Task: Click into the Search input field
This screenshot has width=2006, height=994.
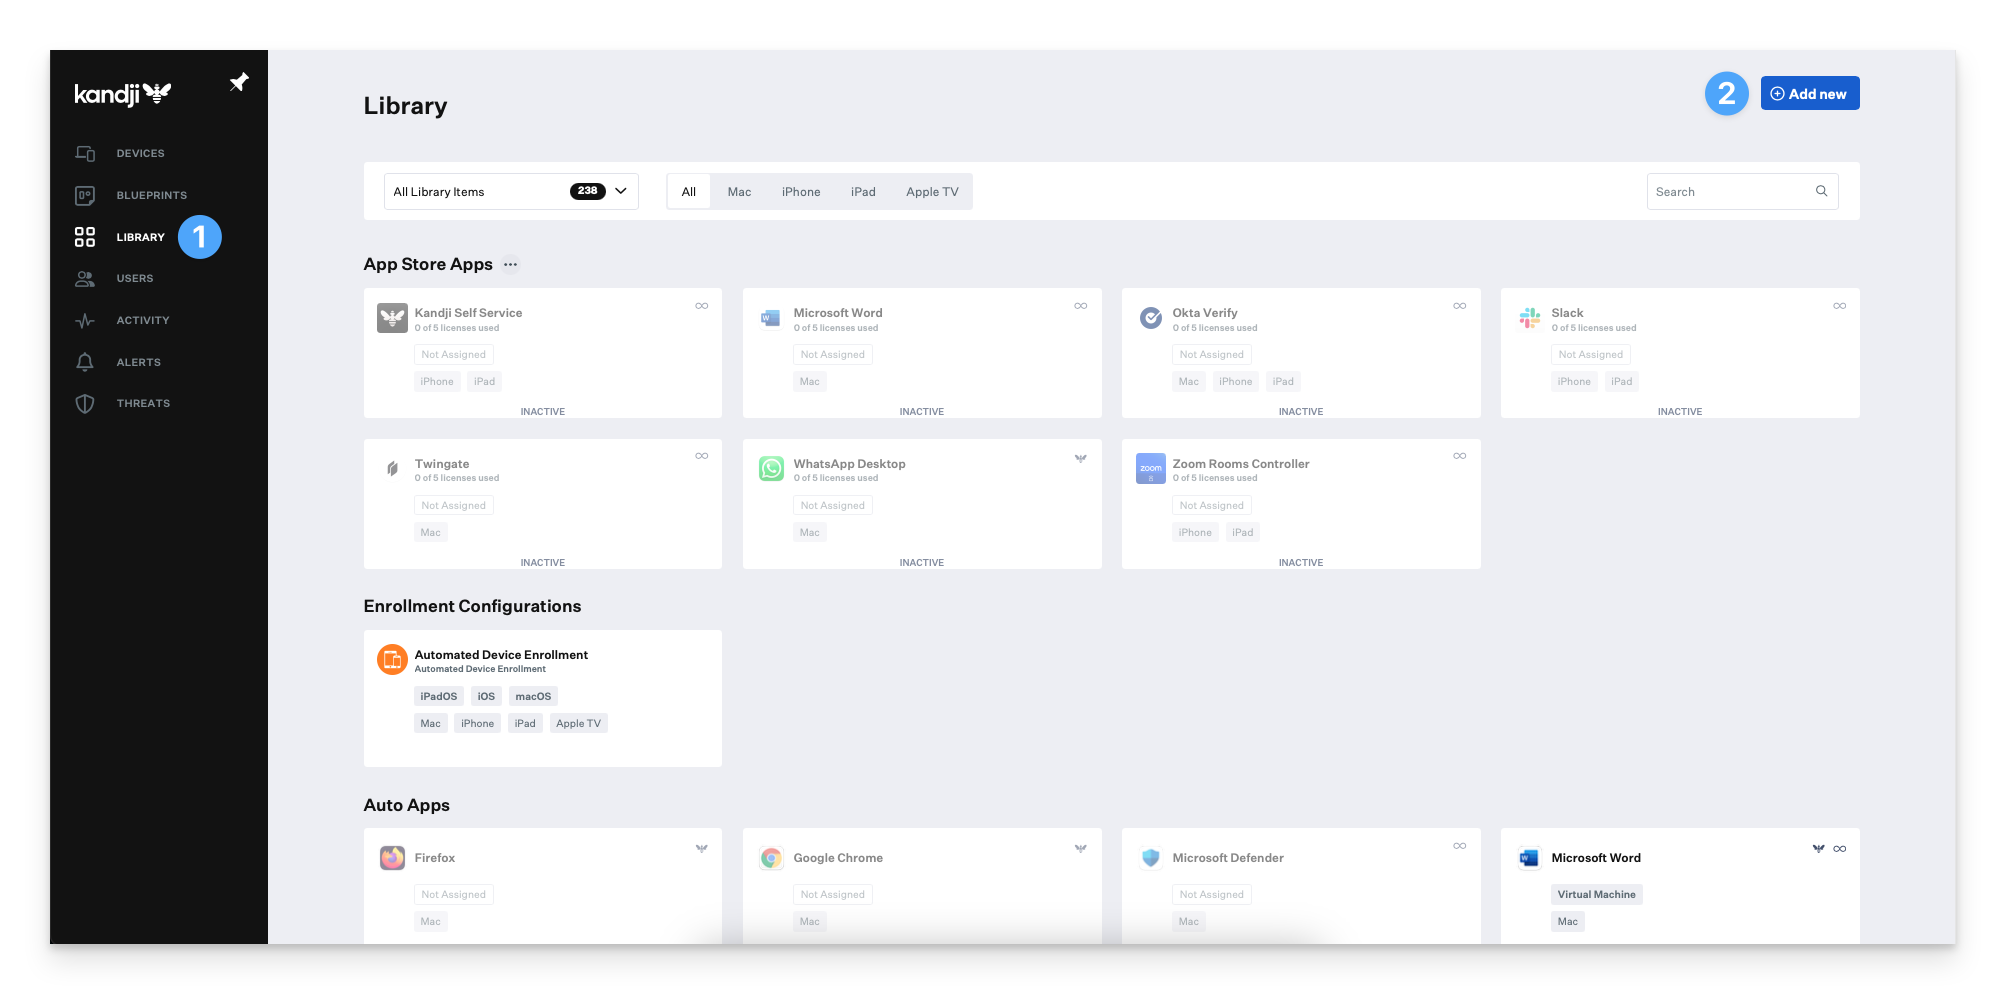Action: 1742,191
